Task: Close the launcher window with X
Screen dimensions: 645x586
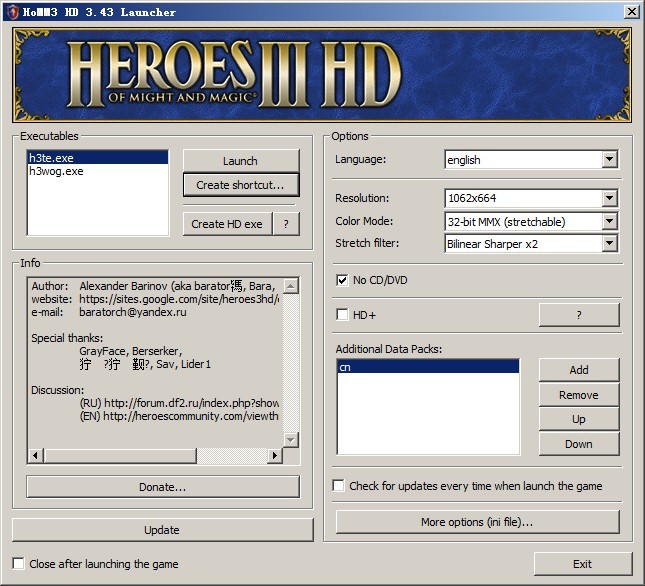Action: point(631,12)
